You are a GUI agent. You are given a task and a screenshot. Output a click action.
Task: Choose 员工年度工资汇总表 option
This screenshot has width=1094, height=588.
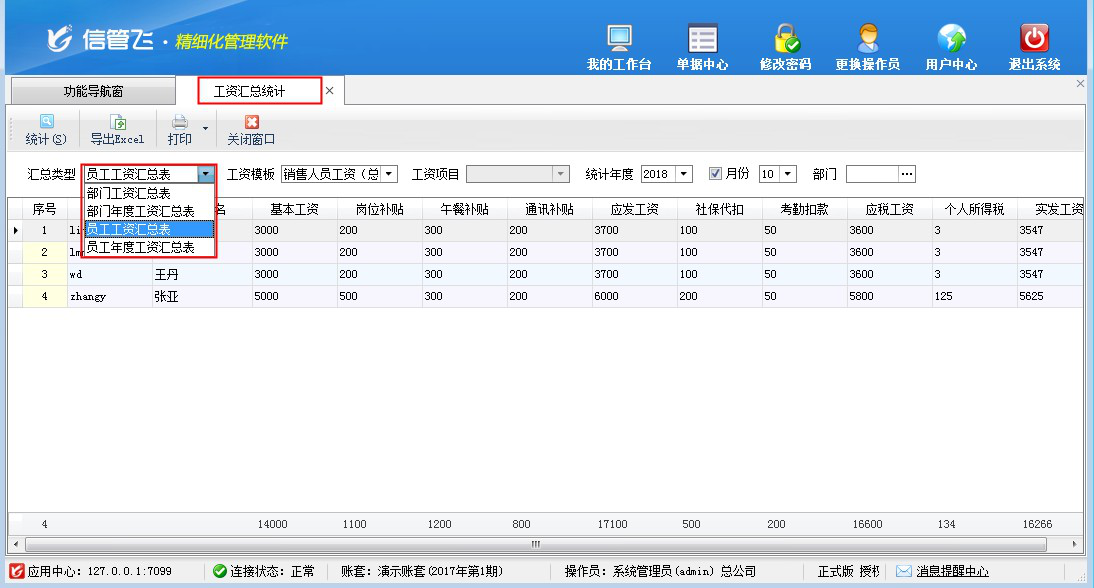click(x=140, y=247)
